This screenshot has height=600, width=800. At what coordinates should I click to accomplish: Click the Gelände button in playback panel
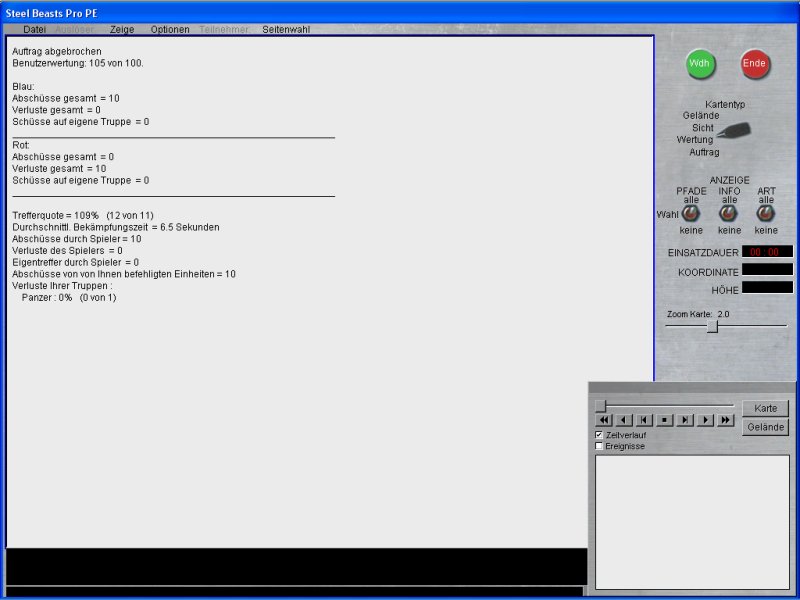tap(765, 427)
